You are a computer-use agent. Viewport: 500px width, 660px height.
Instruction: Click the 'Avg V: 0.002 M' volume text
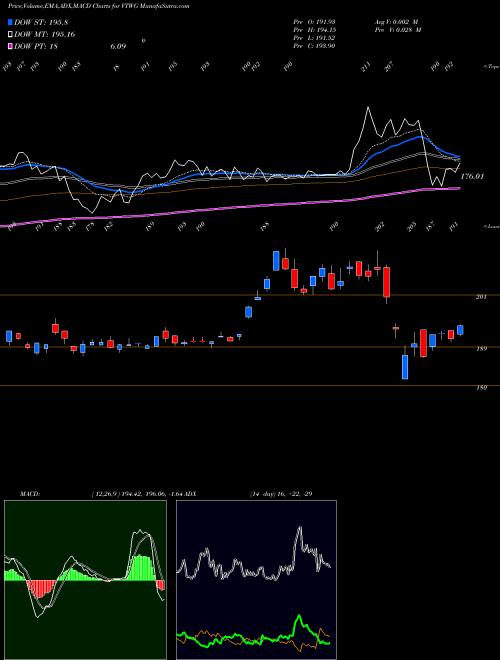(396, 21)
